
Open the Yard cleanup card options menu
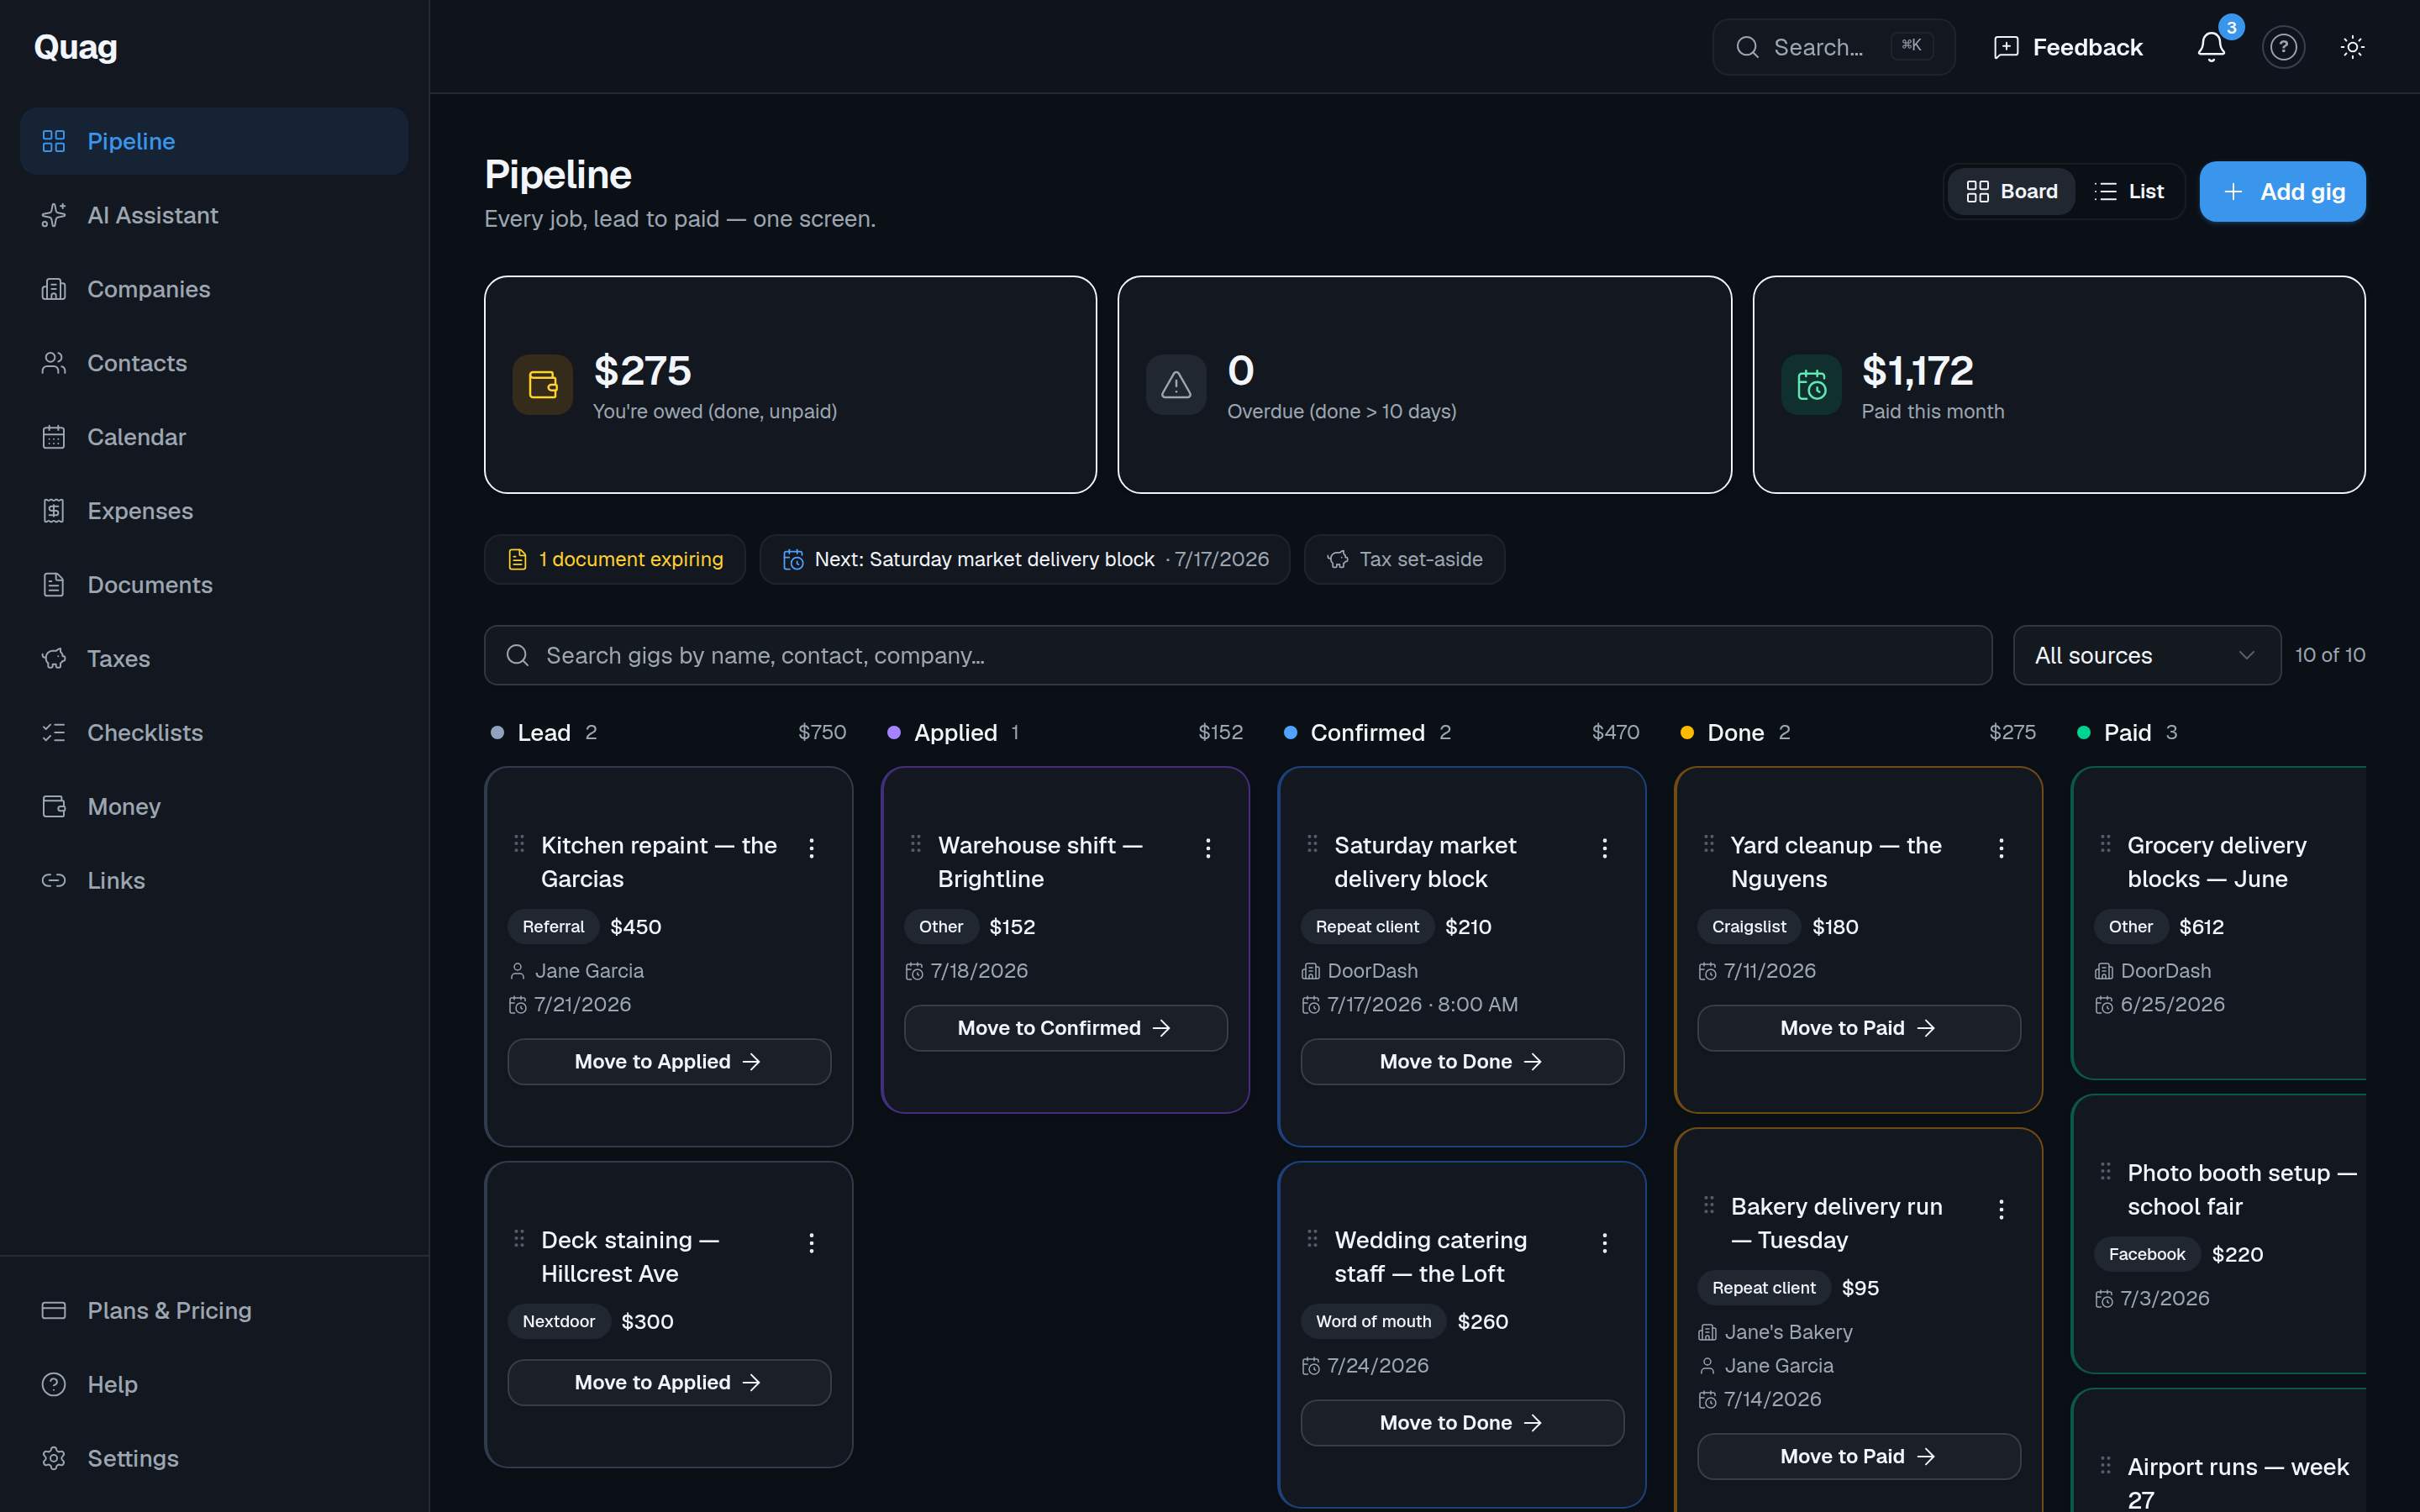pos(2001,848)
